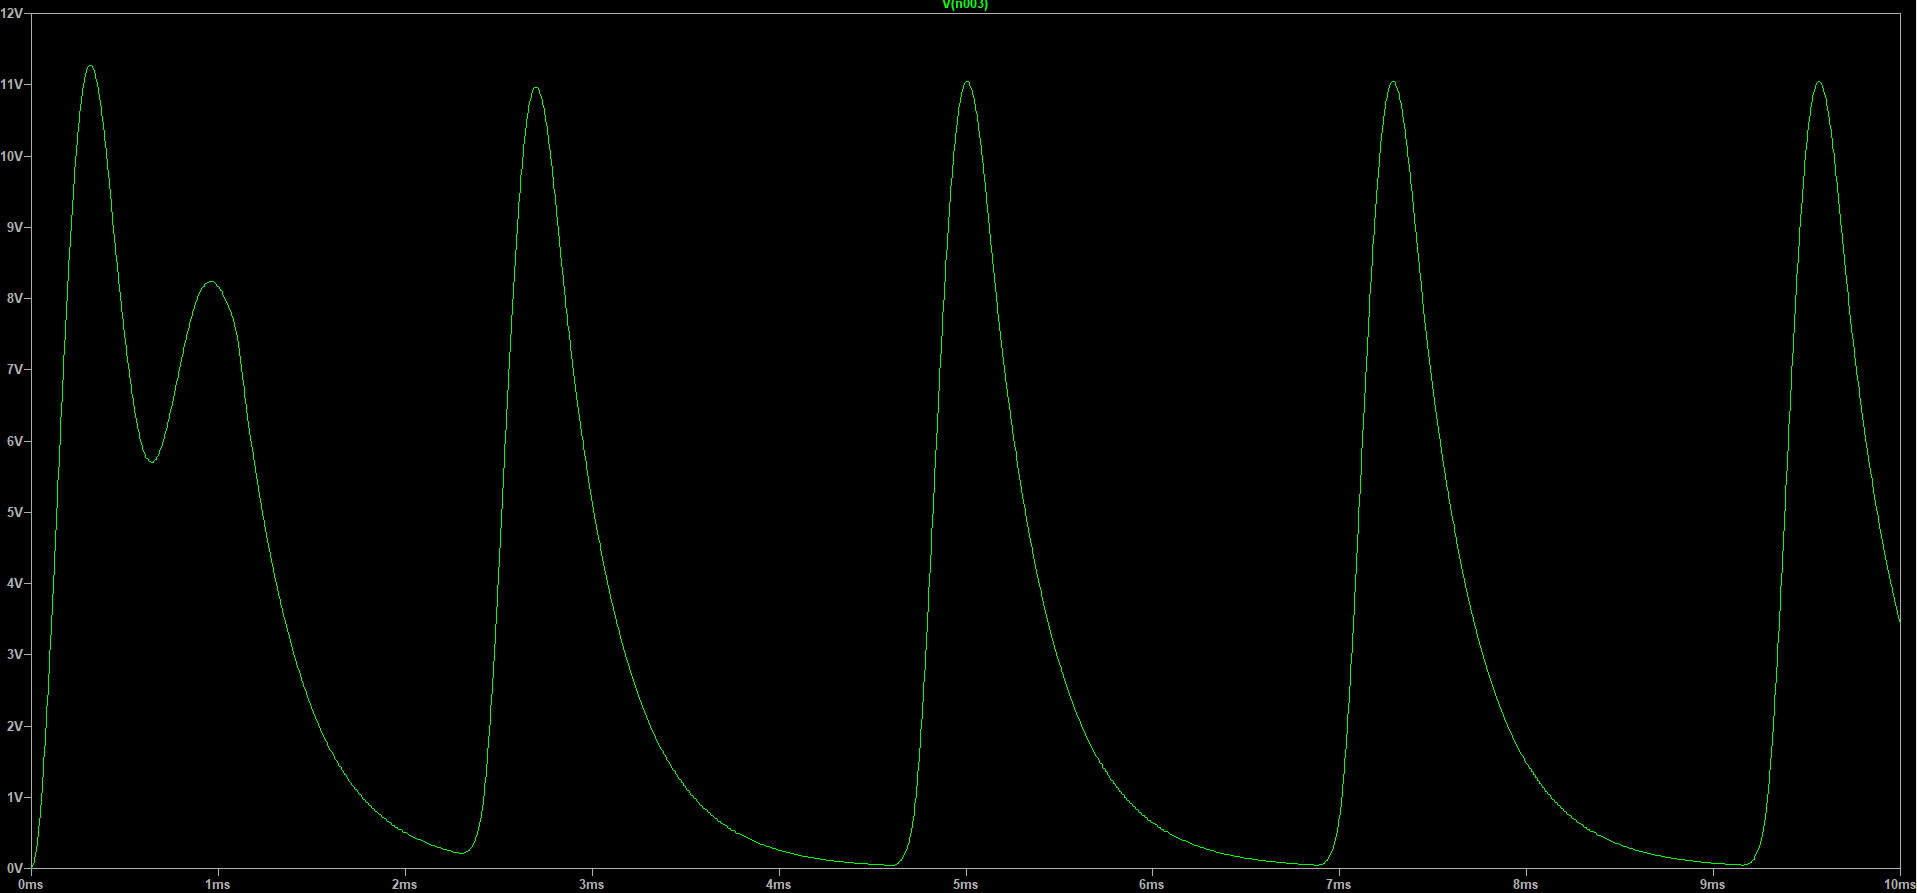The width and height of the screenshot is (1917, 893).
Task: Click the 9ms label on the time axis
Action: (x=1713, y=885)
